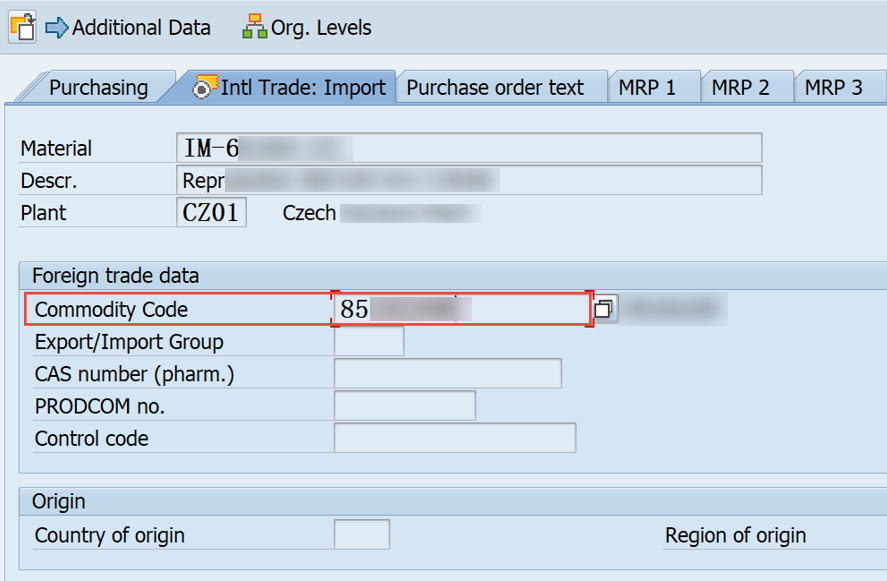Select the Intl Trade: Import tab
This screenshot has width=887, height=581.
[x=289, y=88]
